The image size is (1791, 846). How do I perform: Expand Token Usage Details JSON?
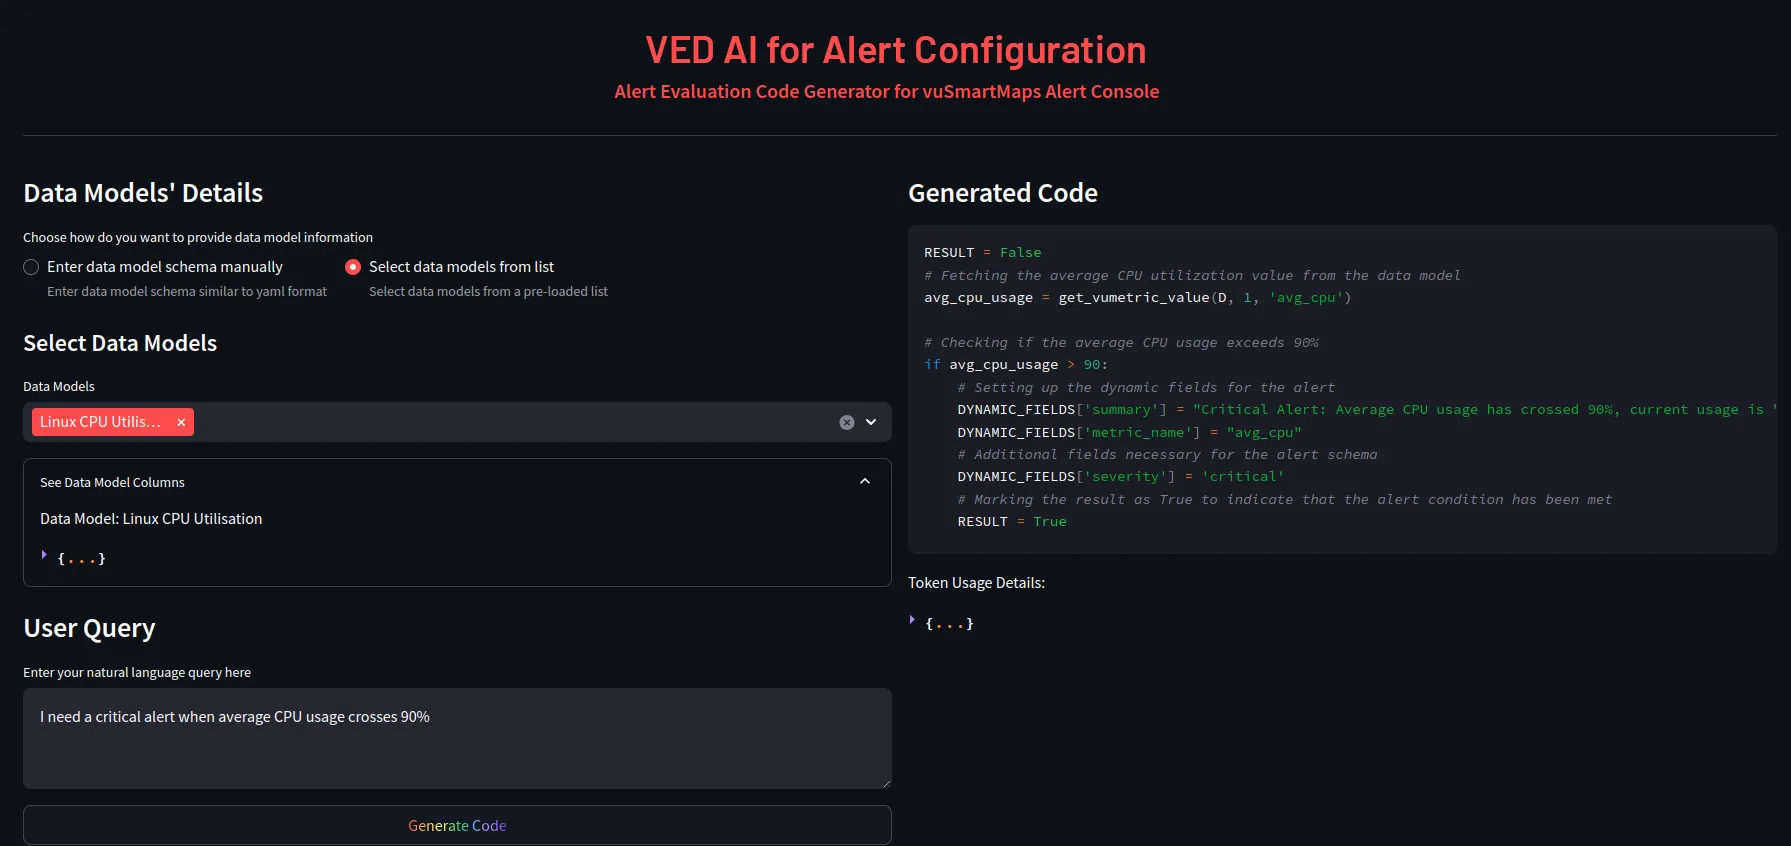pos(912,620)
